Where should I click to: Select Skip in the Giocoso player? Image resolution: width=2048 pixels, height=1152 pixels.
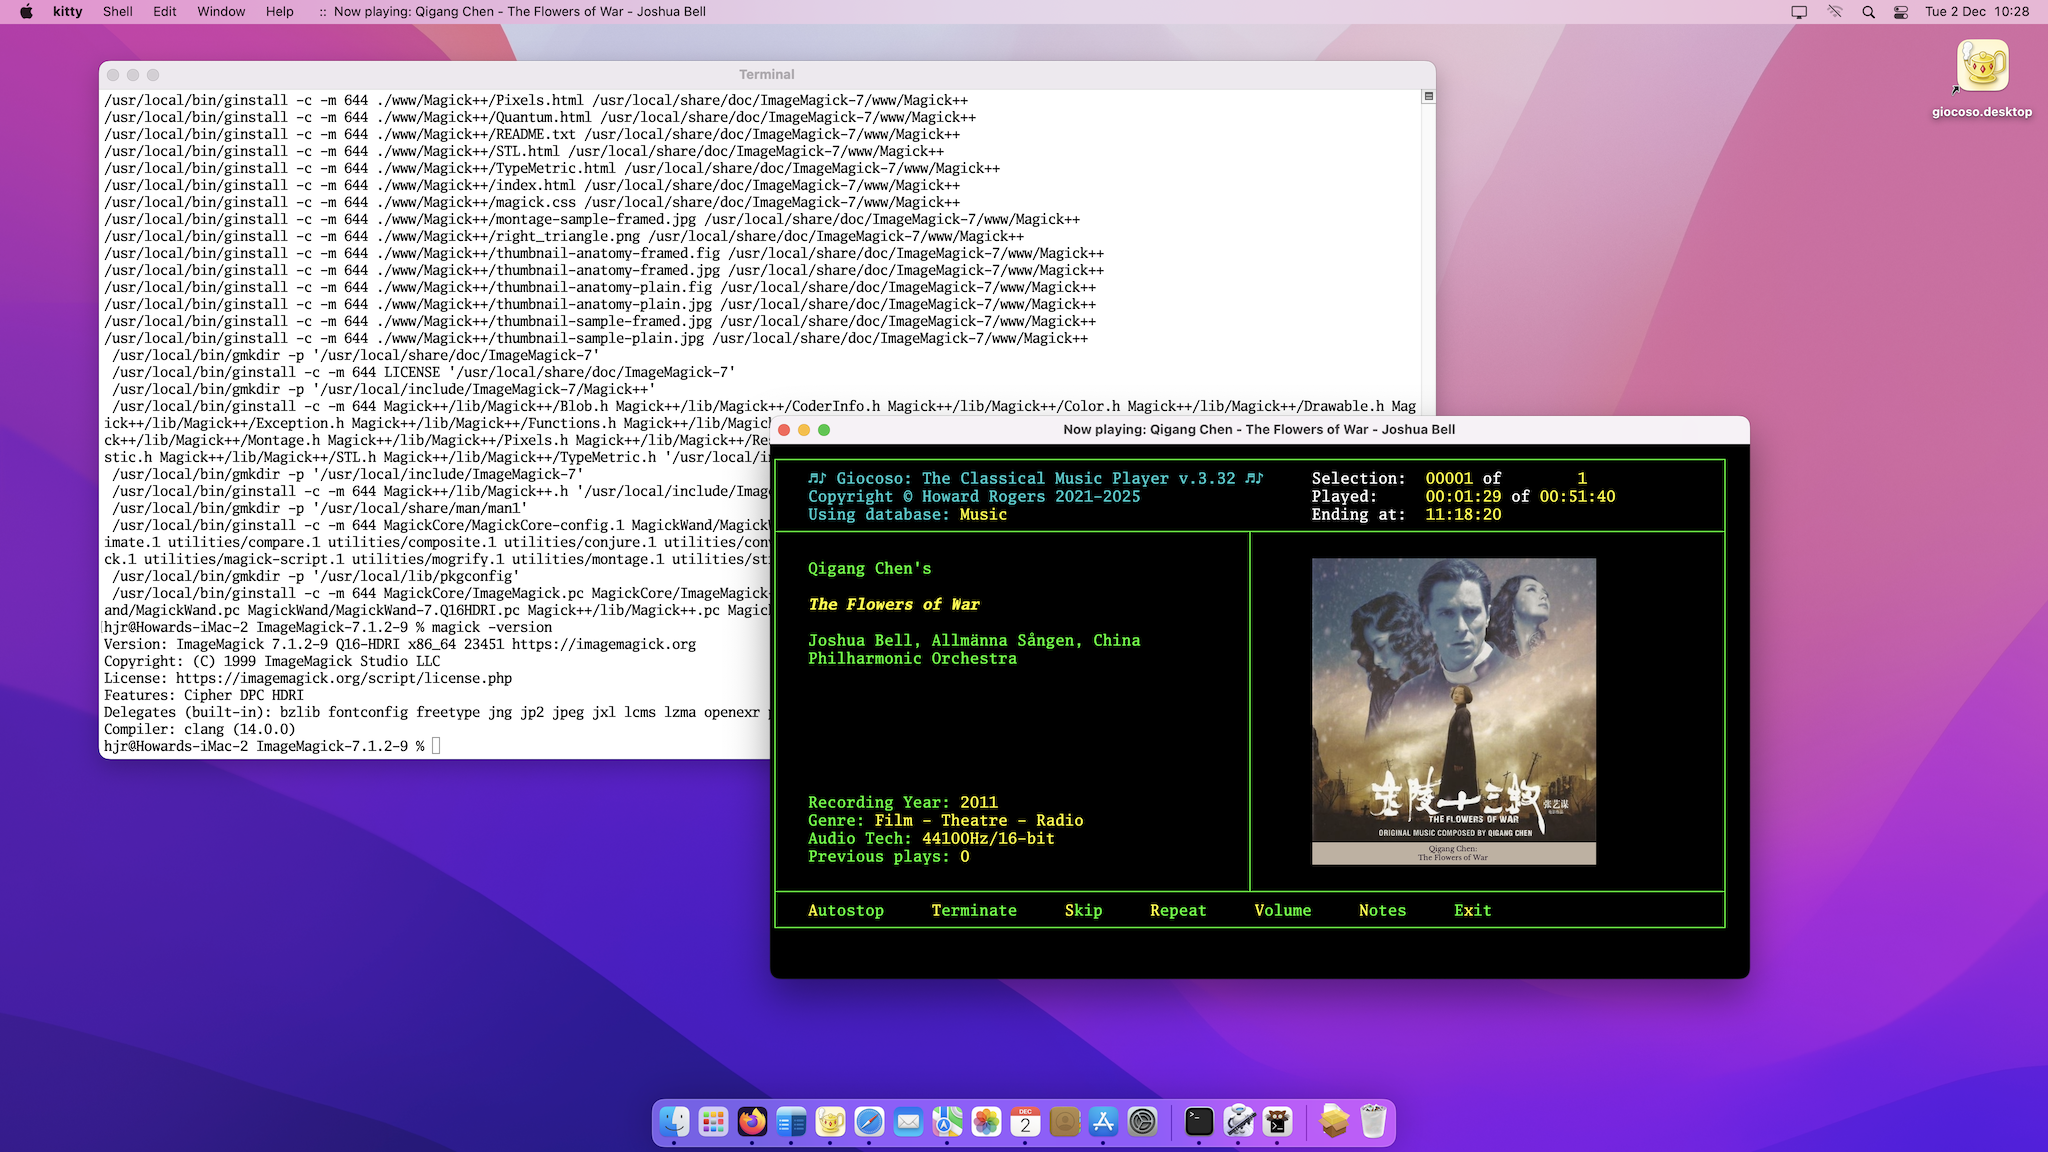(1083, 910)
